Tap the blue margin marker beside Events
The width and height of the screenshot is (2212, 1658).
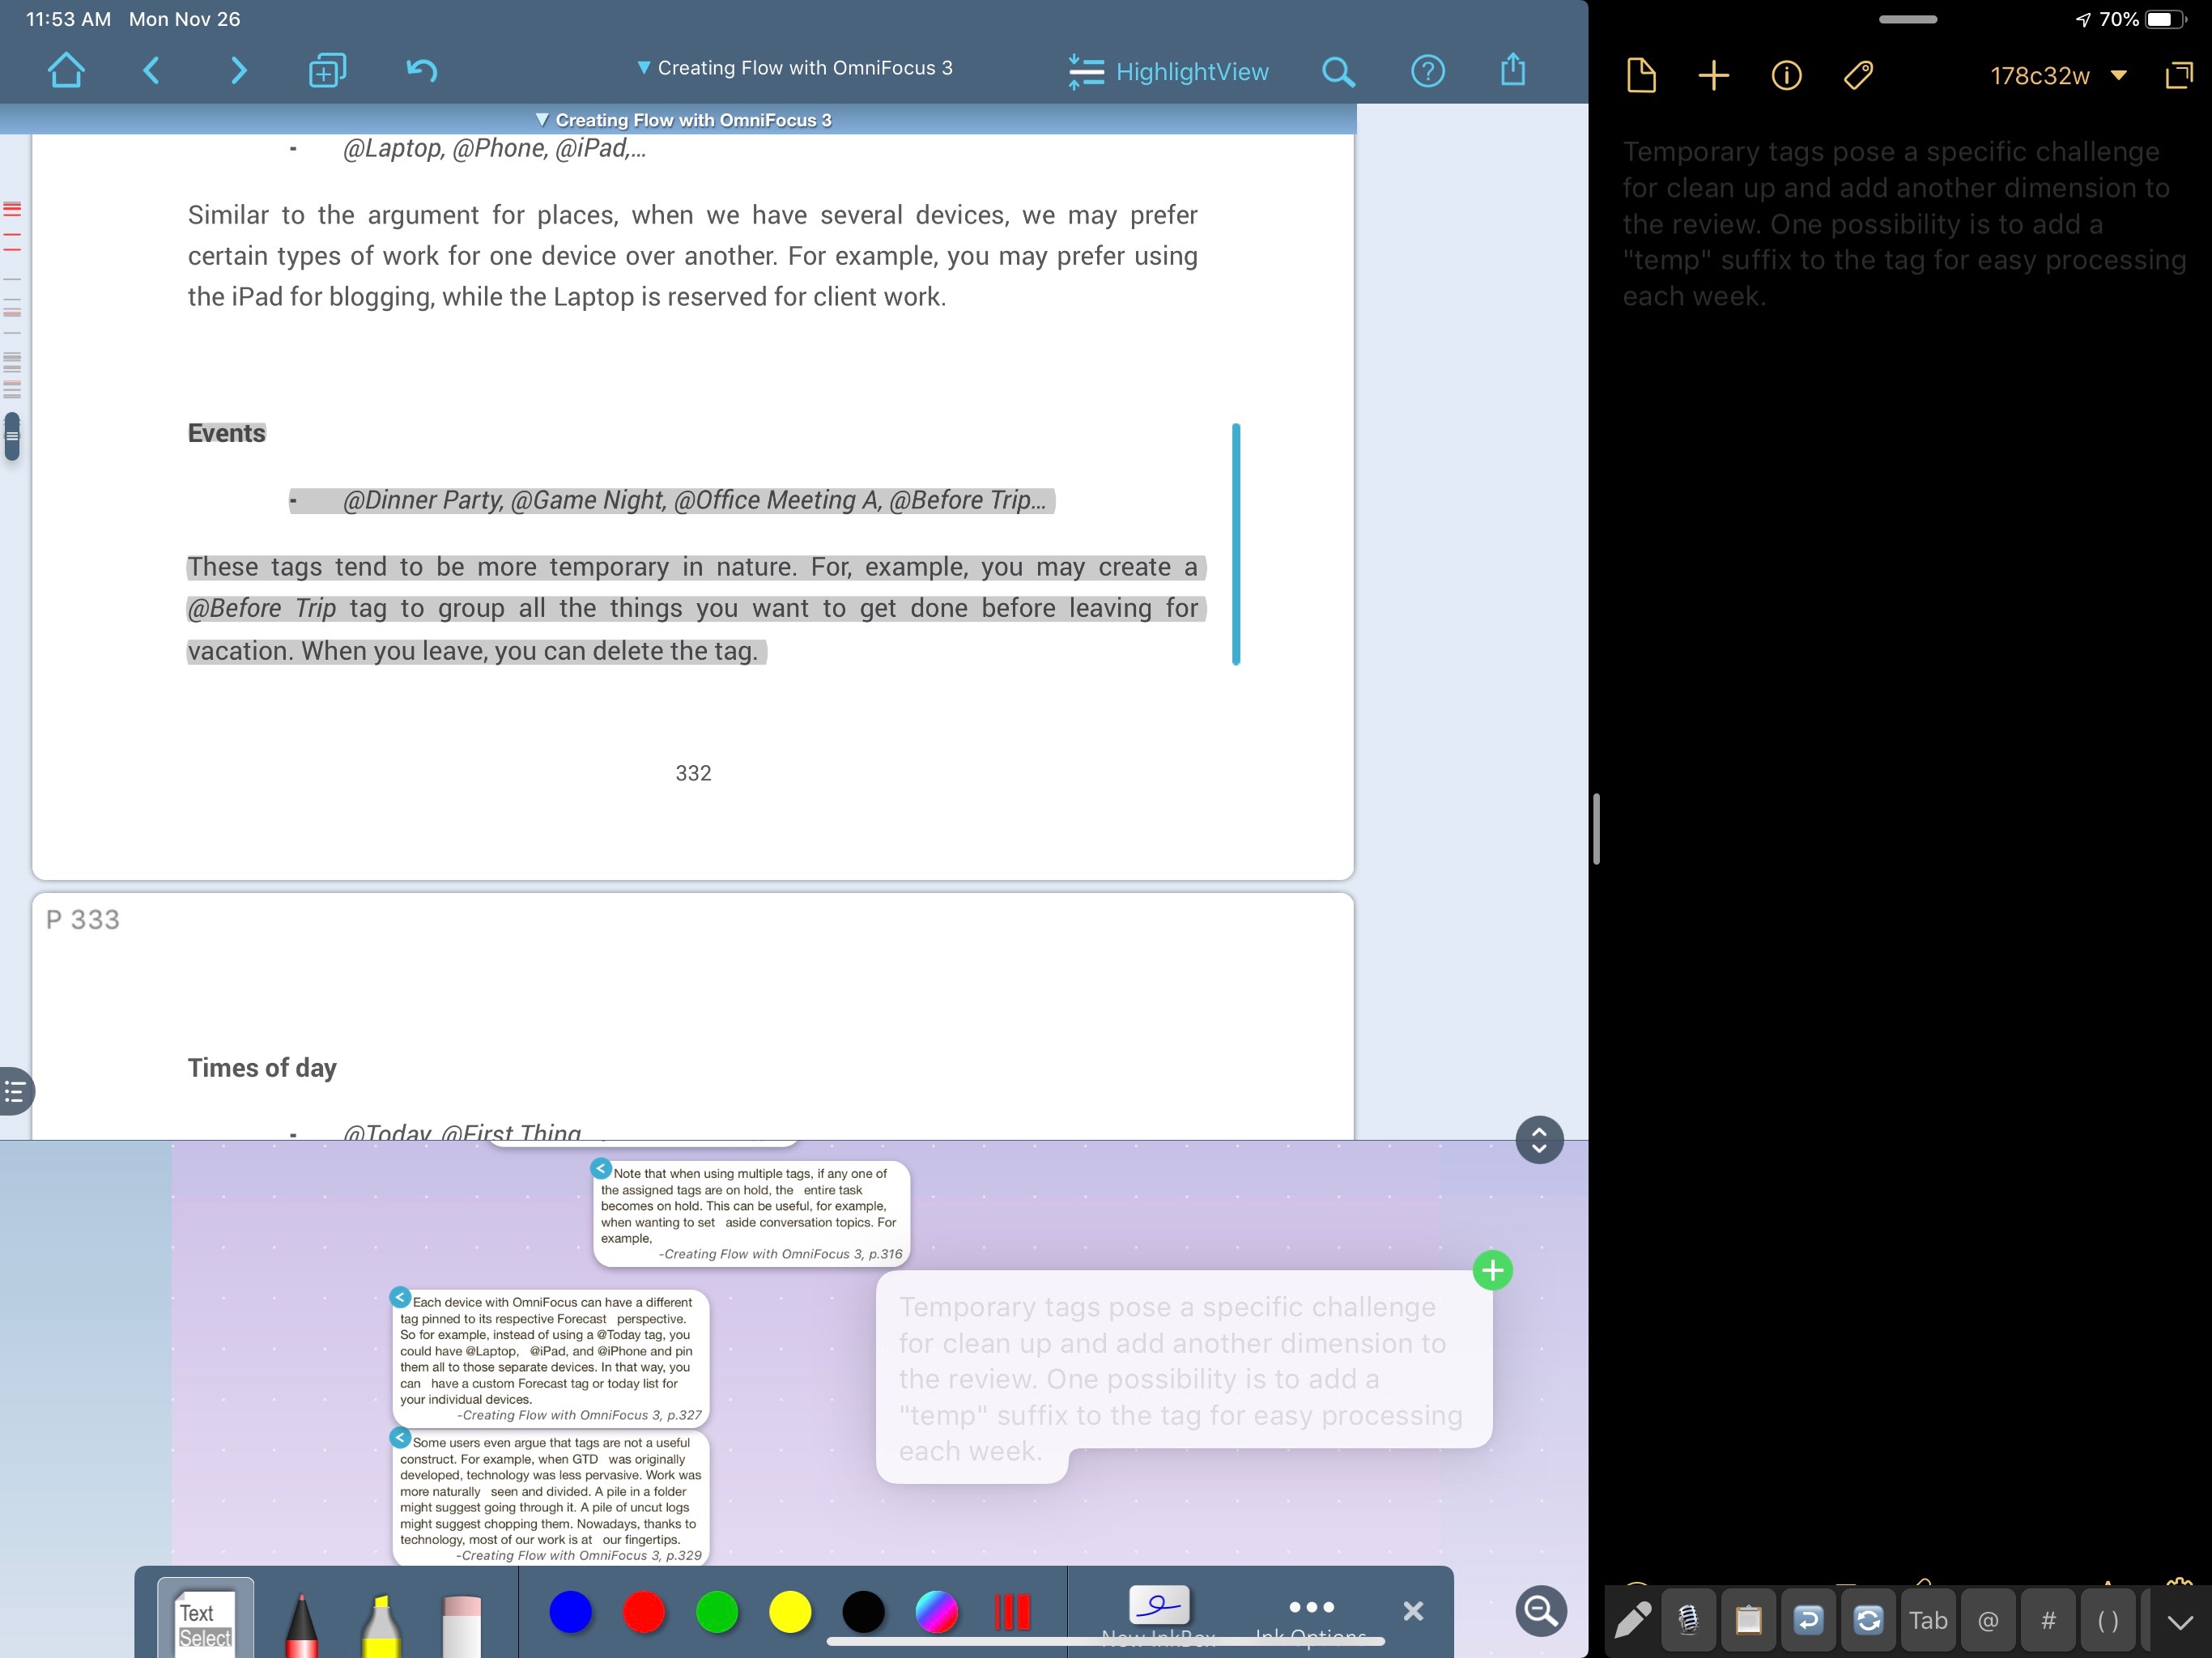(1236, 544)
